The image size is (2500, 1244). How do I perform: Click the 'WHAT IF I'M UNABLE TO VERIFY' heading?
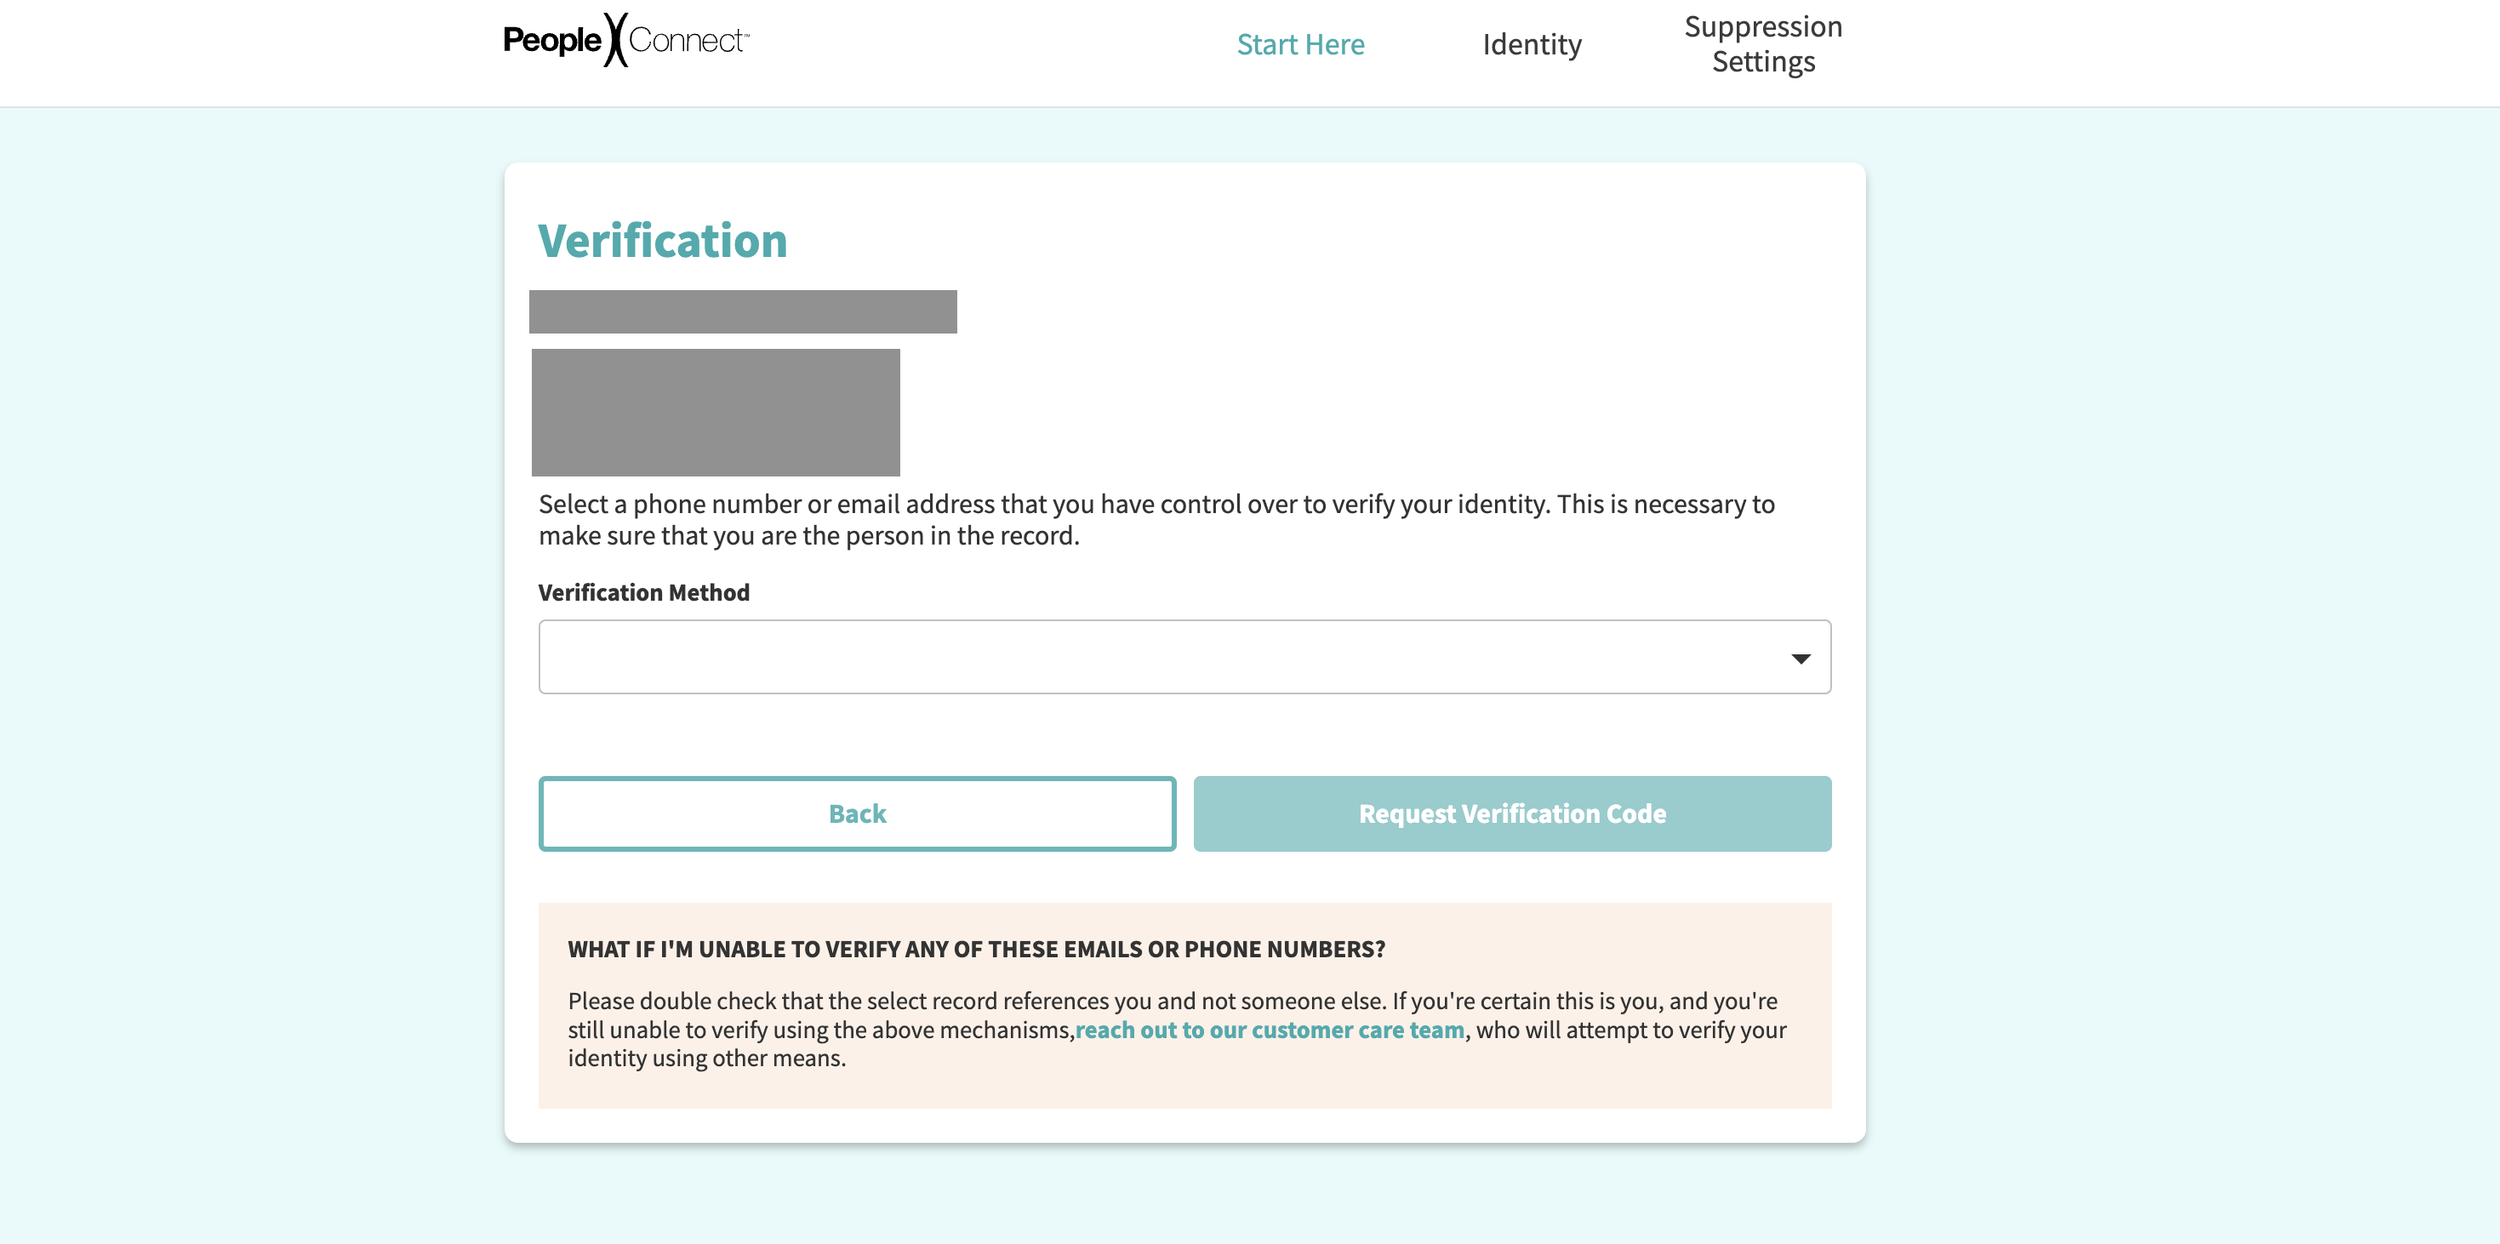(976, 949)
